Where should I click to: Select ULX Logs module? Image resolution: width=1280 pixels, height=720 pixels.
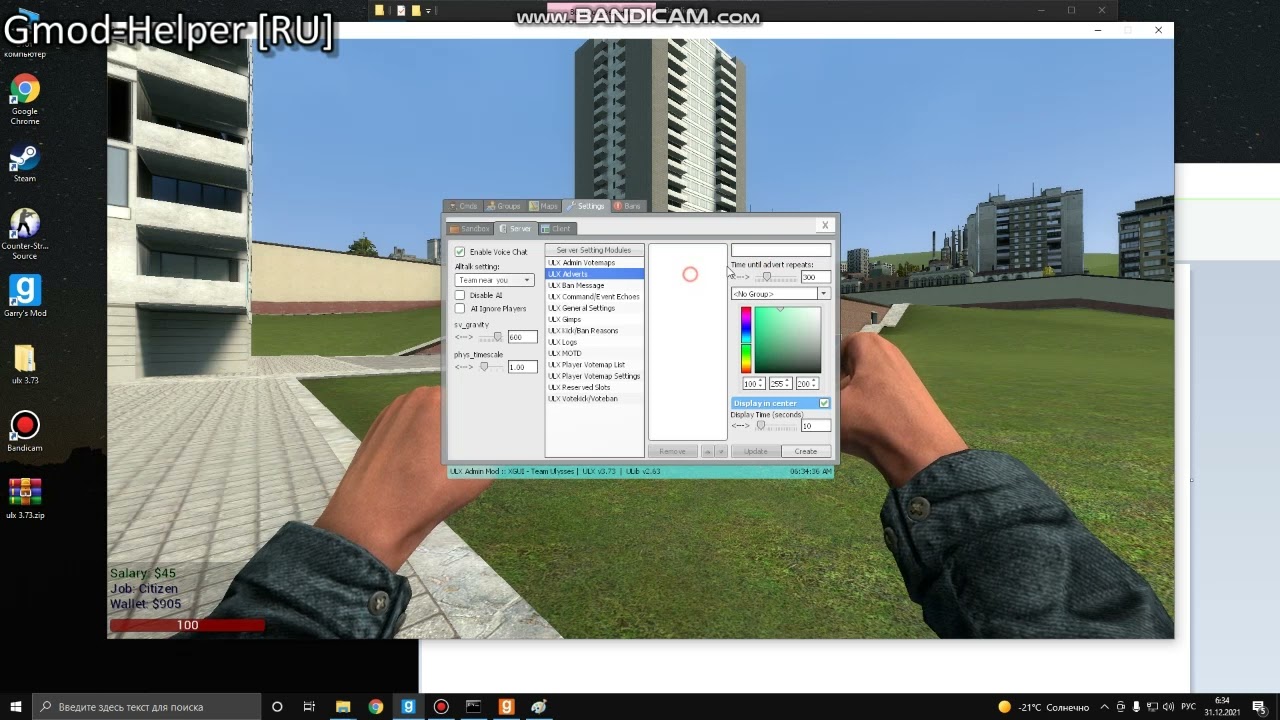pos(594,342)
